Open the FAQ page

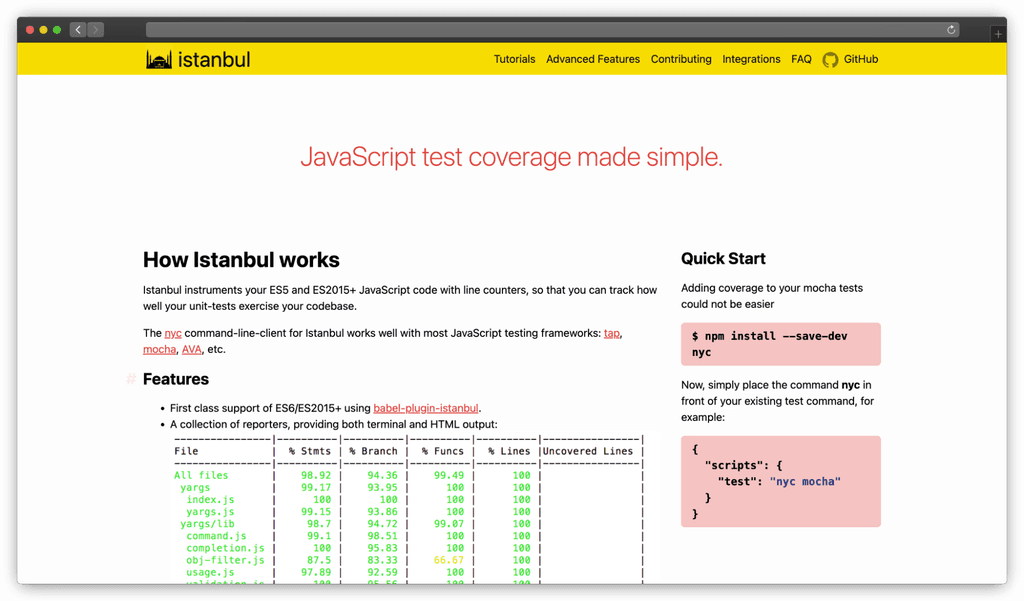[801, 59]
